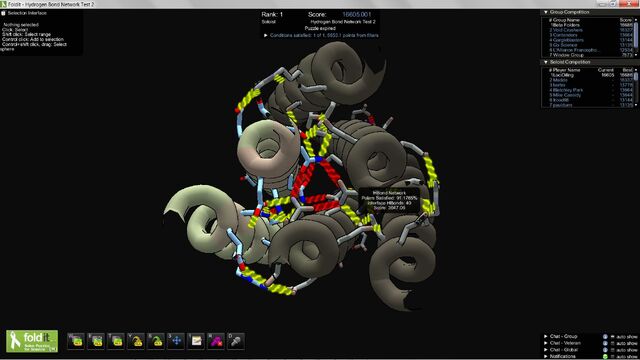Collapse the Group Competition panel
Image resolution: width=640 pixels, height=360 pixels.
546,12
